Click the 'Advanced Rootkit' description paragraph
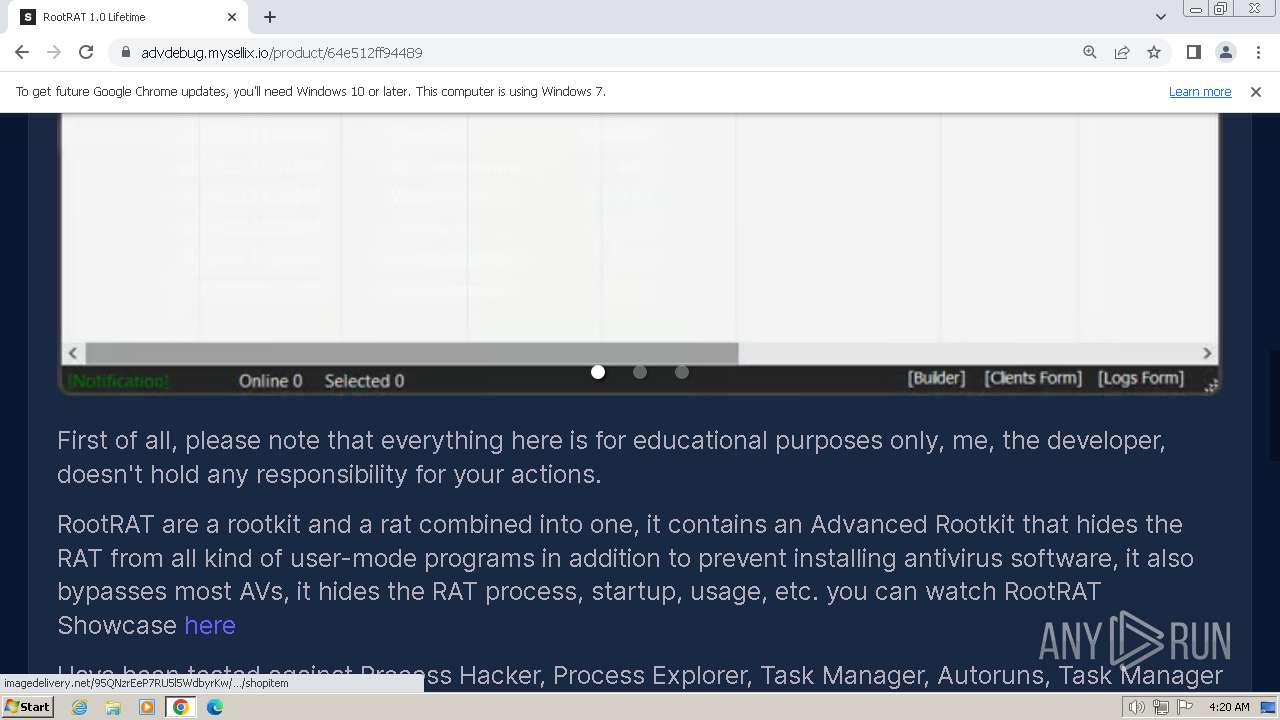Viewport: 1280px width, 720px height. click(625, 575)
